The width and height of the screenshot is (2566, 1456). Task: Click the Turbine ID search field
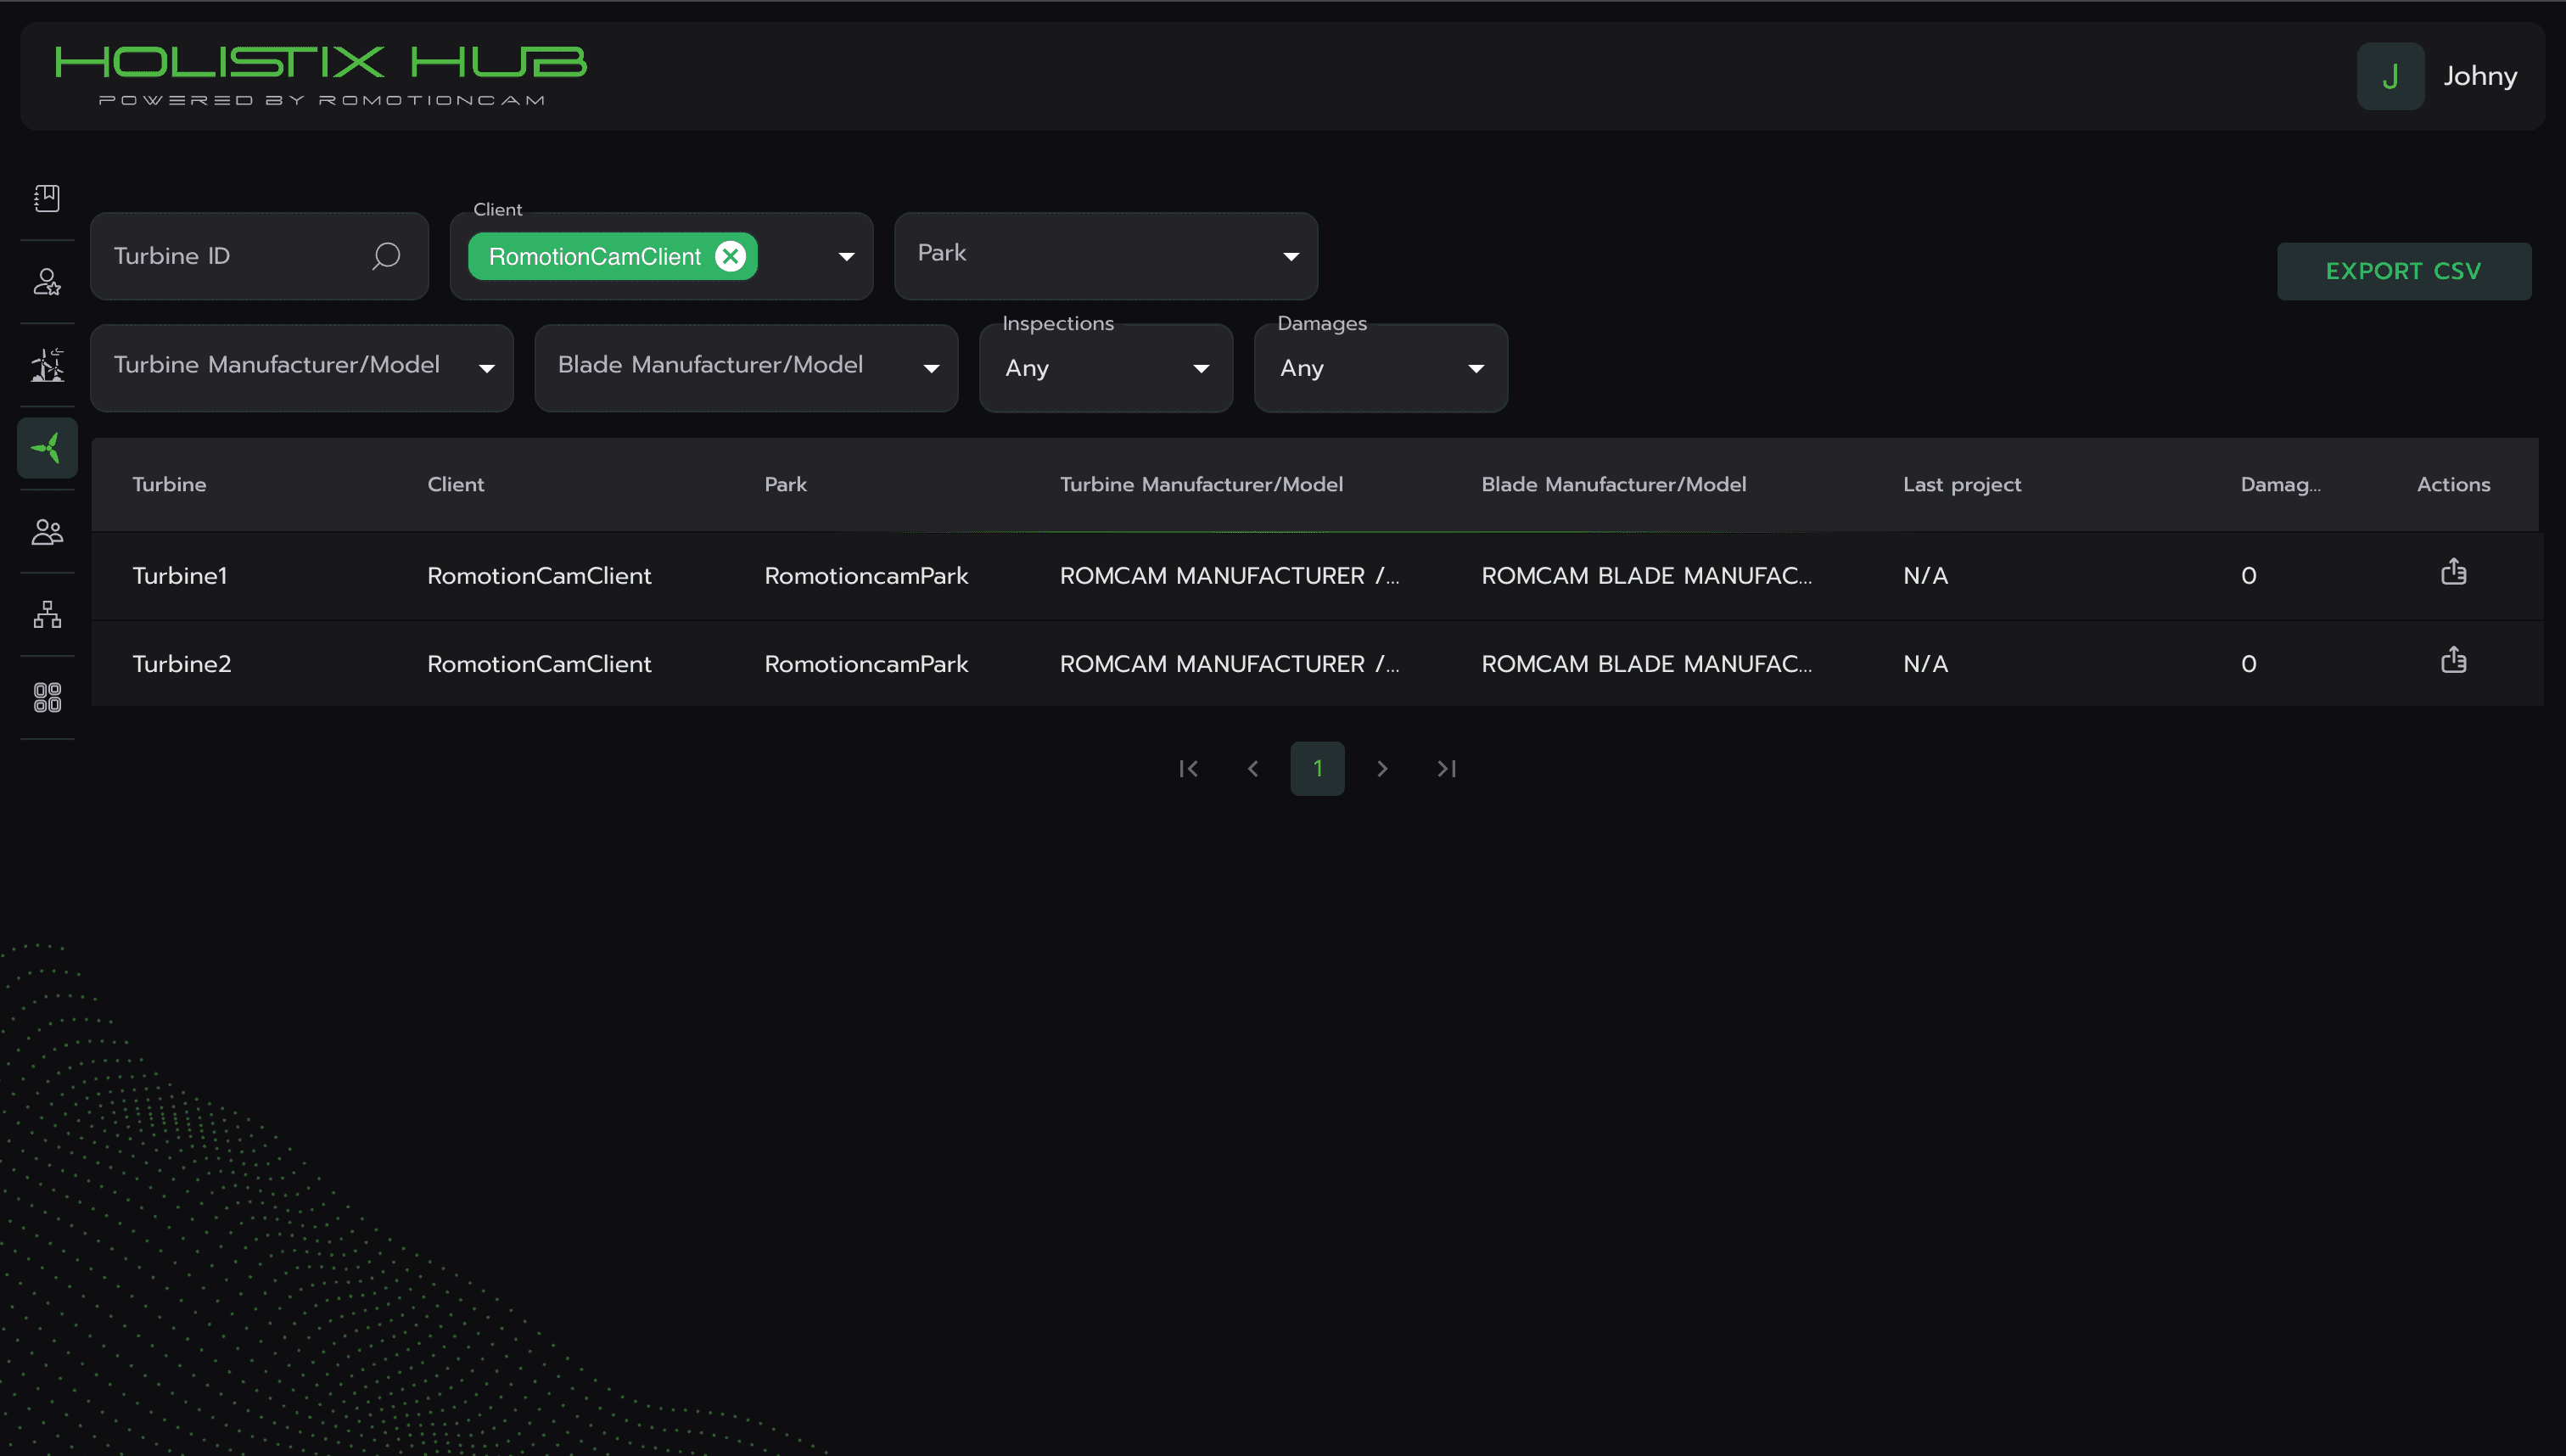230,256
